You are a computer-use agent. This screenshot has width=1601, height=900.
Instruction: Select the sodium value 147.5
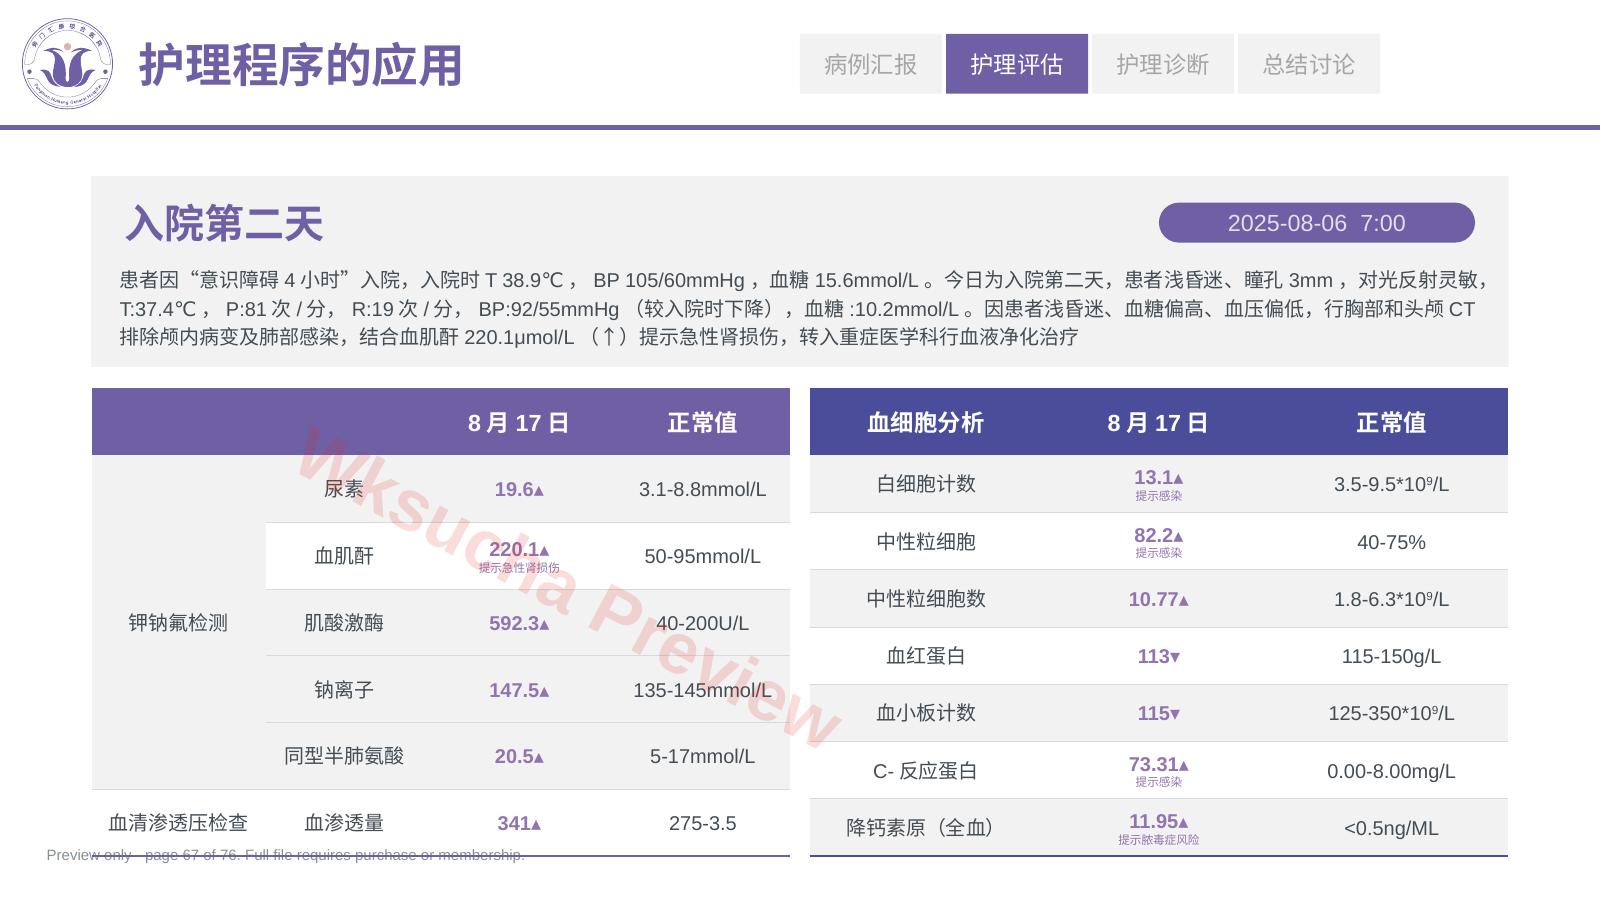519,690
